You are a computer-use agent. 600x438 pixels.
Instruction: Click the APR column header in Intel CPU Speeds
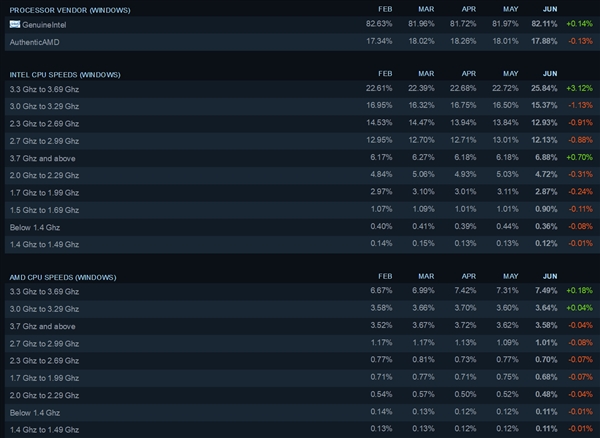point(464,73)
